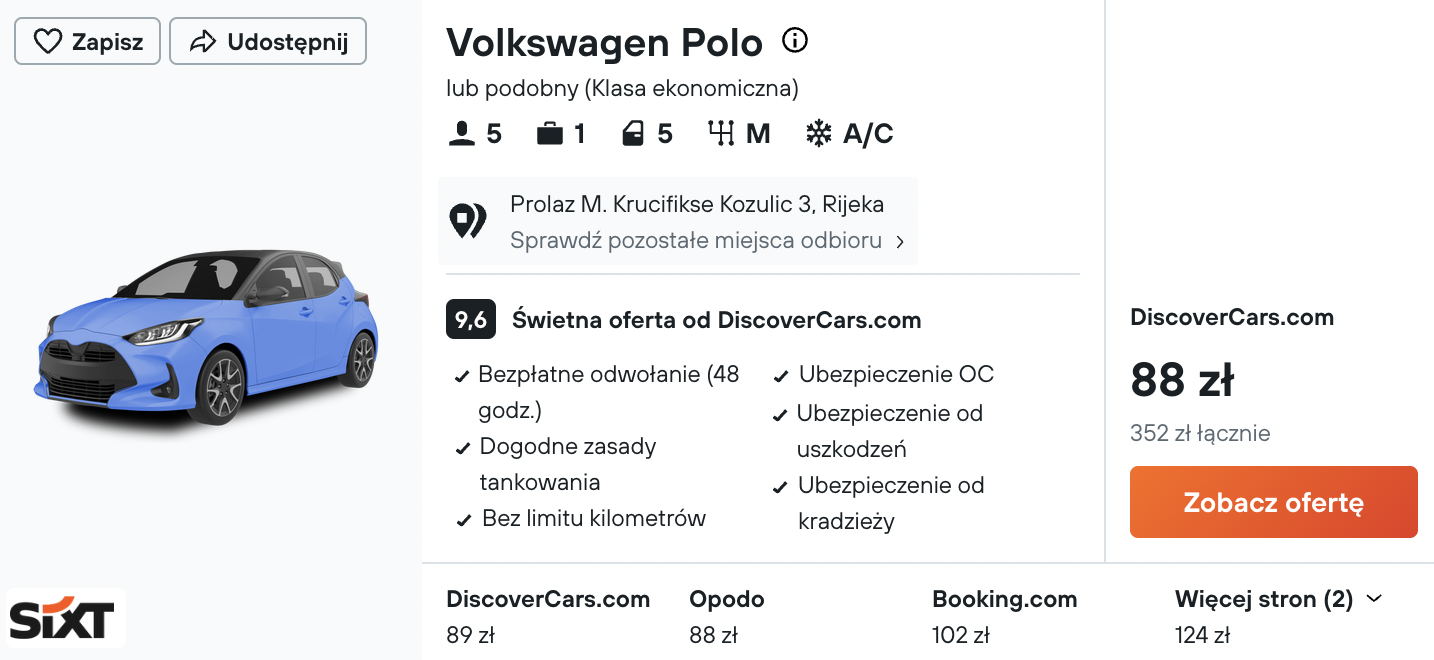Viewport: 1434px width, 660px height.
Task: Click the manual gearbox icon
Action: point(721,134)
